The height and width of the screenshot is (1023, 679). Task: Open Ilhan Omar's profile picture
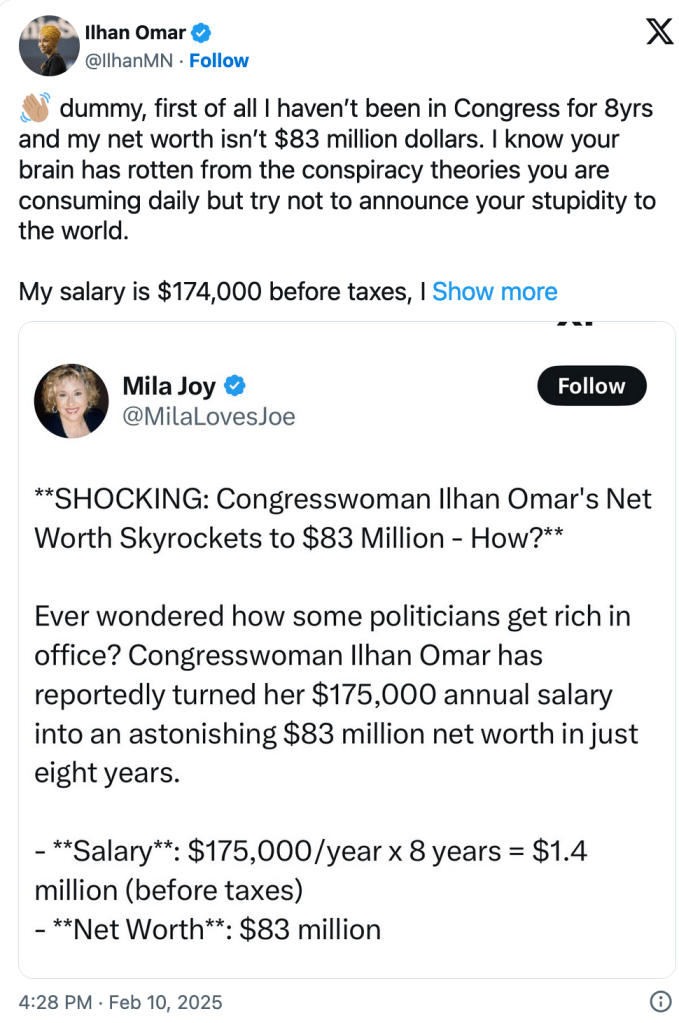click(x=48, y=46)
